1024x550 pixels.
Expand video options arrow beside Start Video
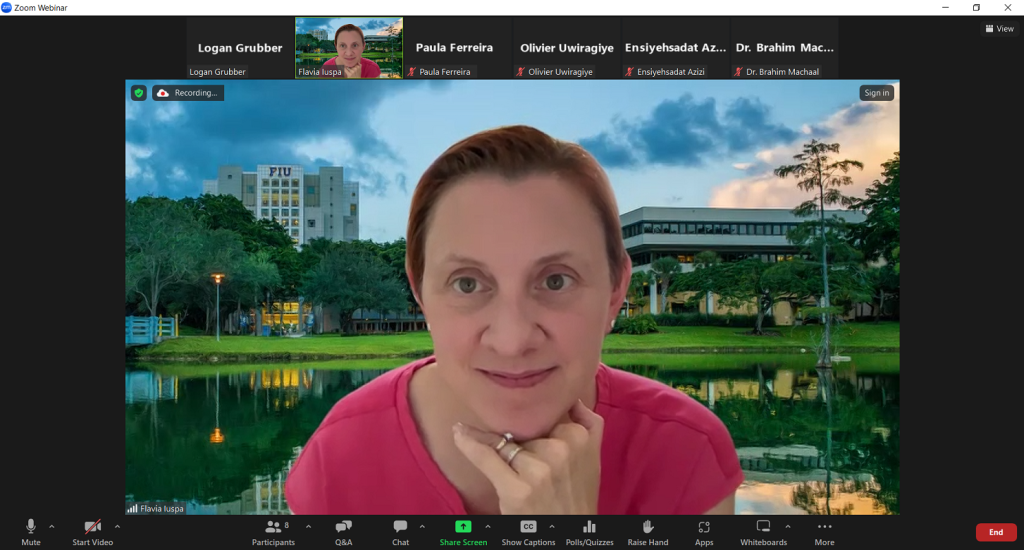117,526
